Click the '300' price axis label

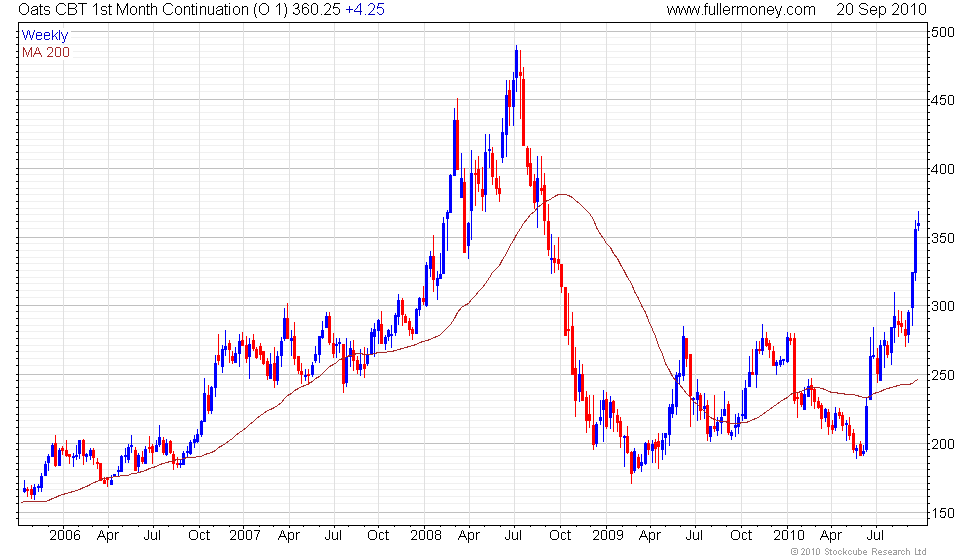click(942, 306)
